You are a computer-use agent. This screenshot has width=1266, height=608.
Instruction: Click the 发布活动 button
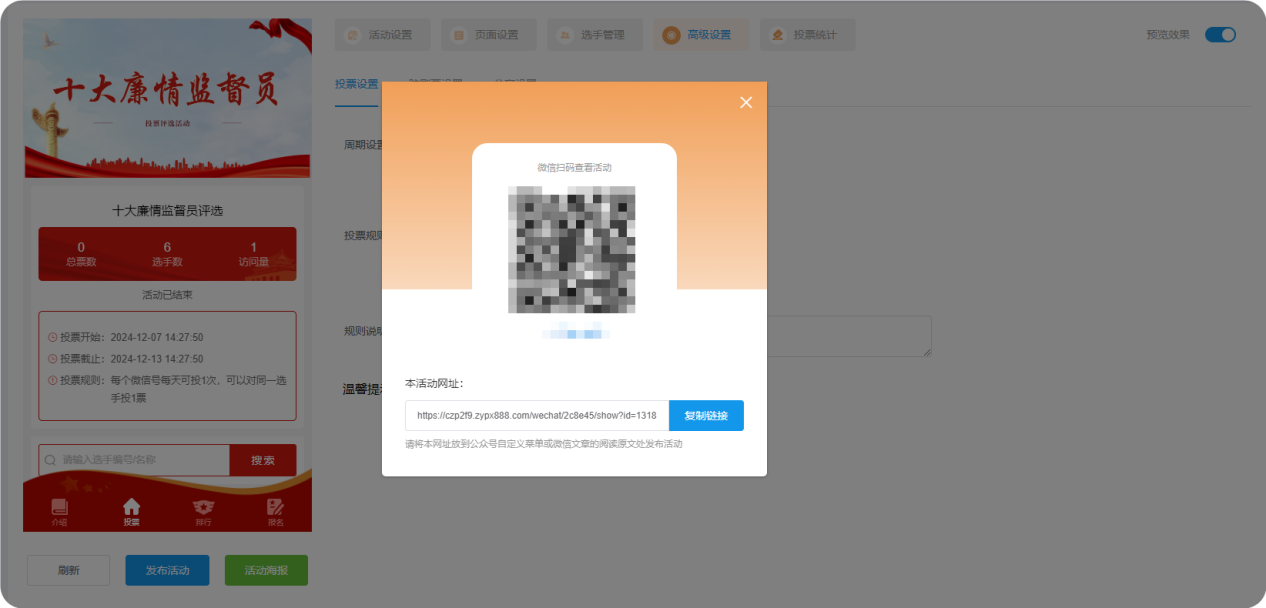167,570
